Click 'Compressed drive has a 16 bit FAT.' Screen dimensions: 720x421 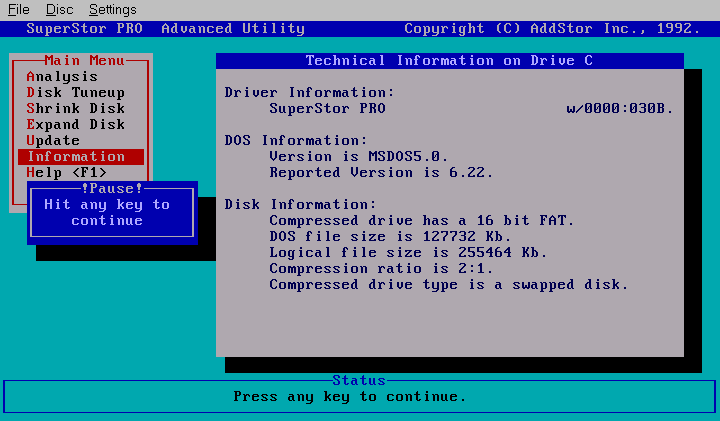pyautogui.click(x=422, y=221)
